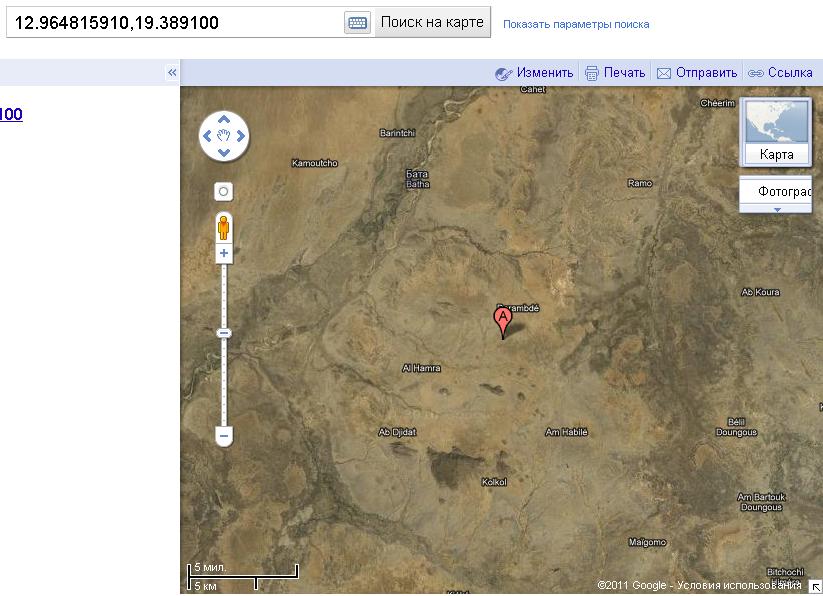Switch to 'Карта' map view thumbnail
This screenshot has height=596, width=823.
(x=776, y=132)
